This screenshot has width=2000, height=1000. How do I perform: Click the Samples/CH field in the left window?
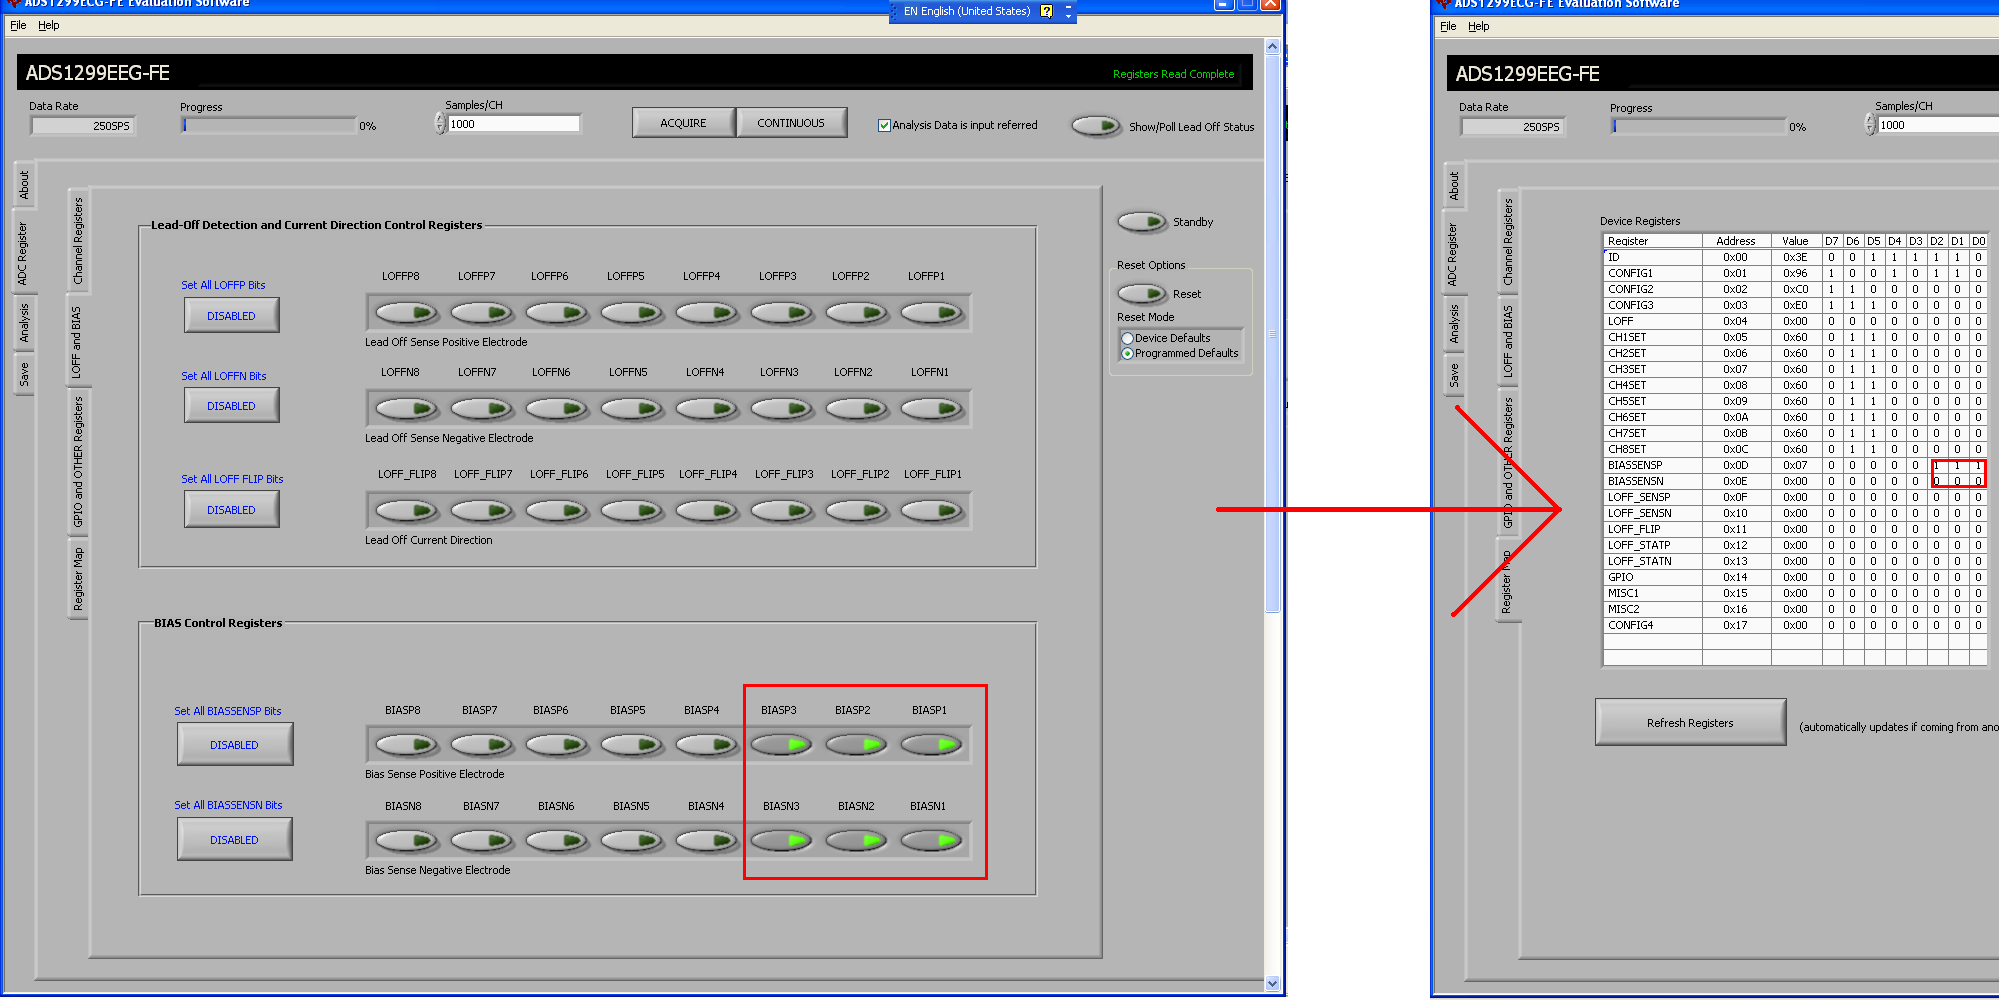coord(514,124)
